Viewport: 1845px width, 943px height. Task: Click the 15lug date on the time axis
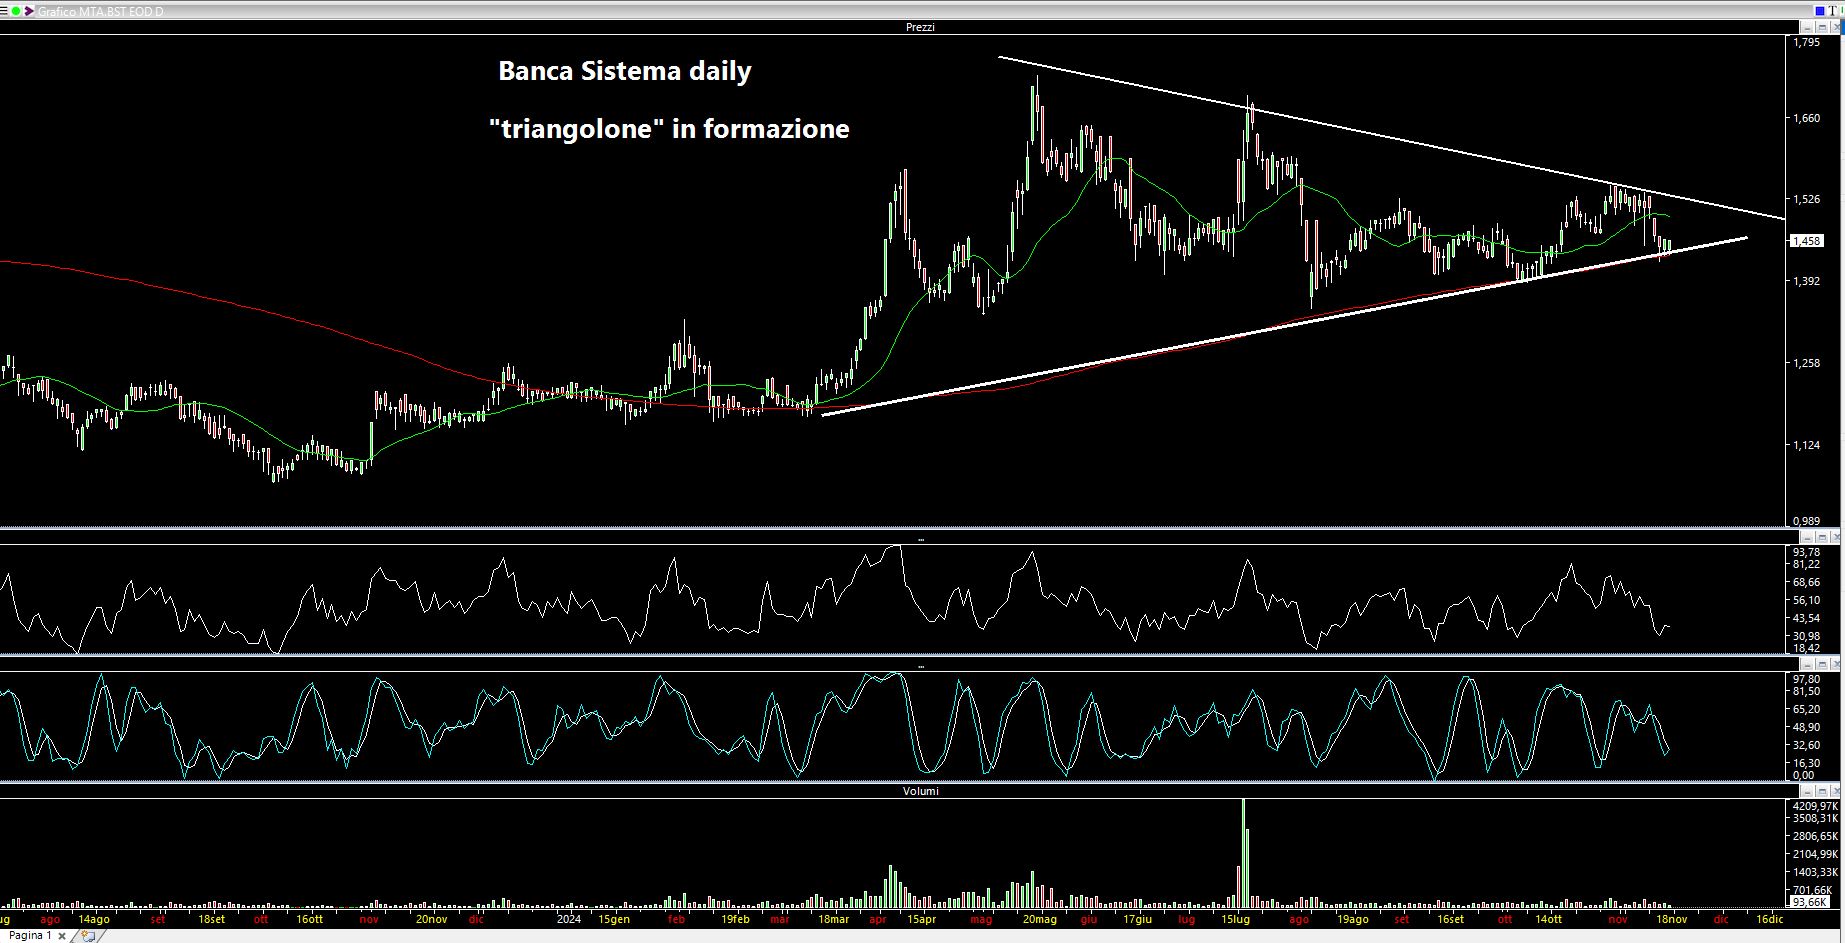pyautogui.click(x=1236, y=919)
